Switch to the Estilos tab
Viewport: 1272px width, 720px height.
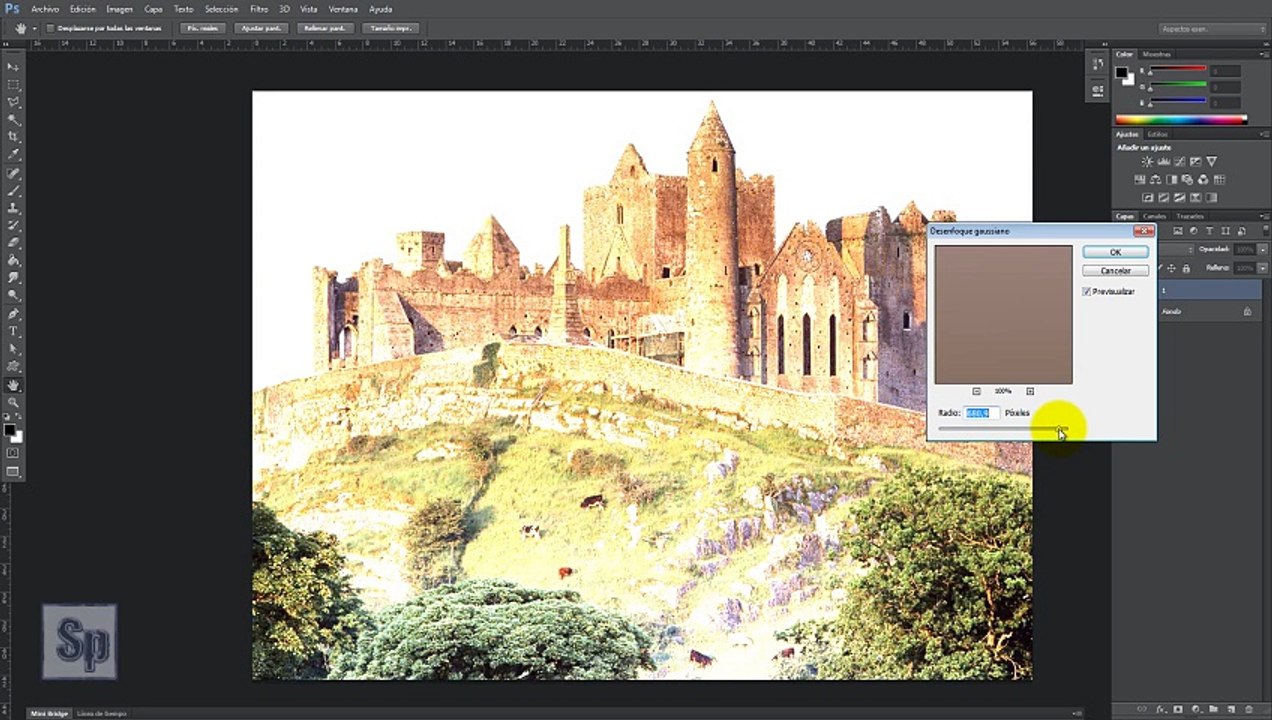[1157, 134]
